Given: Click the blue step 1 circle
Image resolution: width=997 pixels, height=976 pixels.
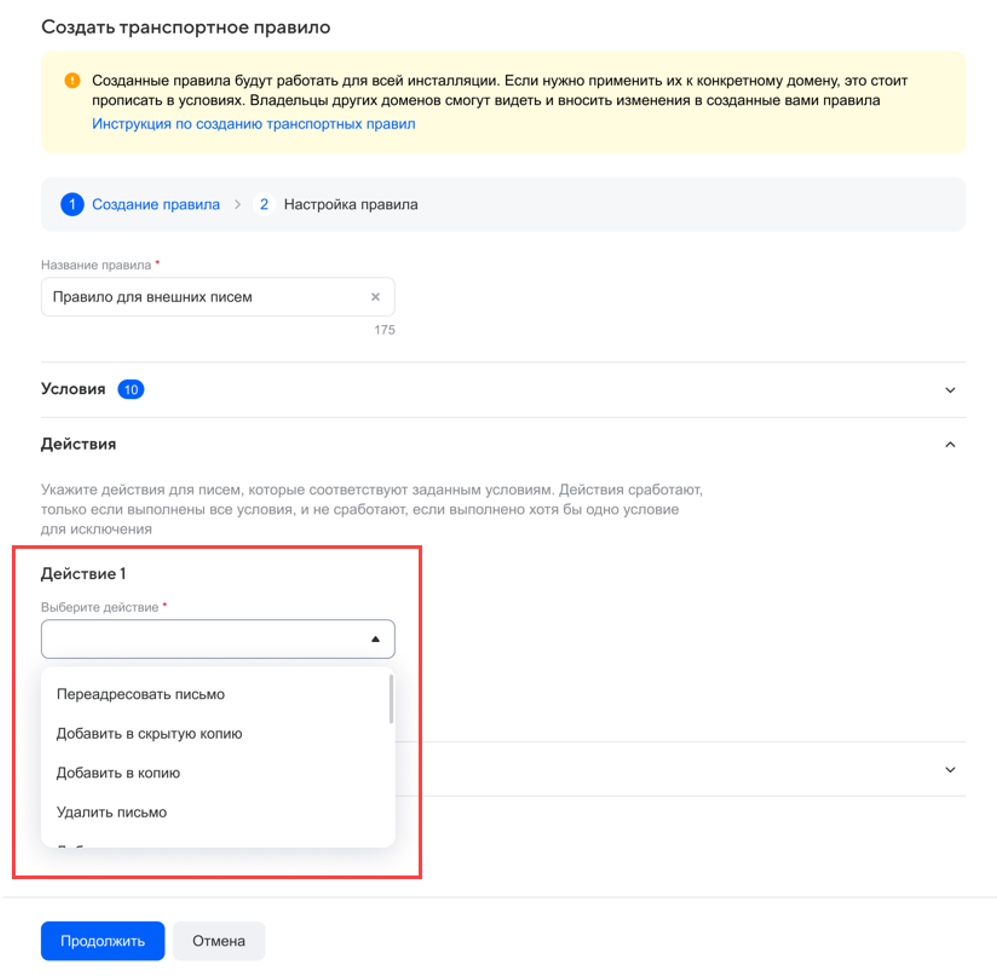Looking at the screenshot, I should (71, 205).
